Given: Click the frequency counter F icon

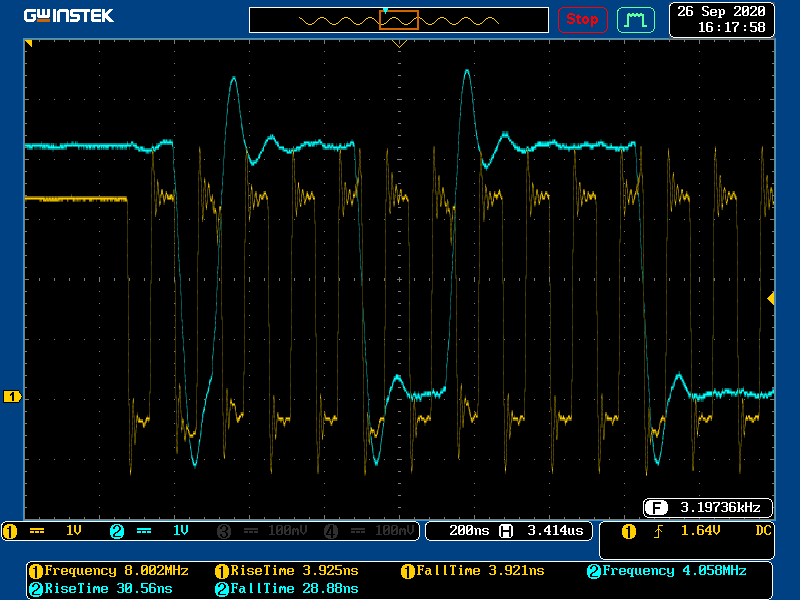Looking at the screenshot, I should point(656,506).
